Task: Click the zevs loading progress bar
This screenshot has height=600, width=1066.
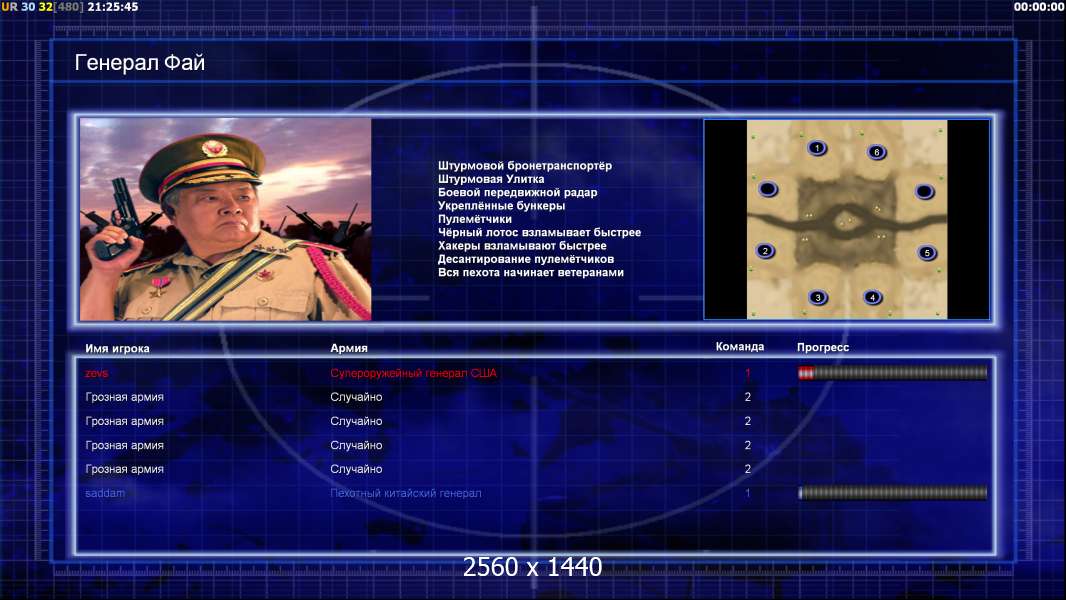Action: point(892,372)
